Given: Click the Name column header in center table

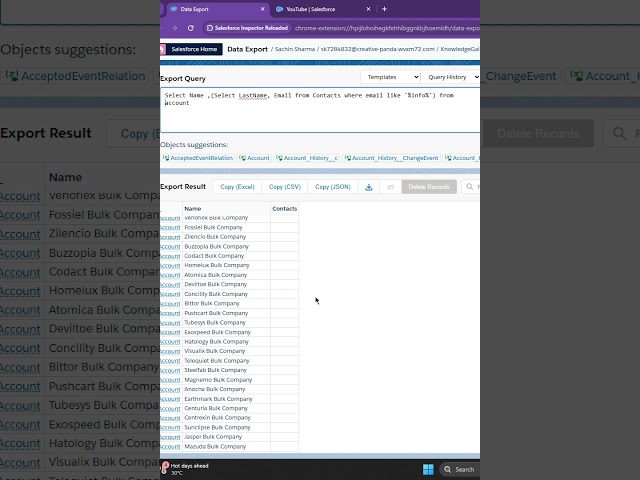Looking at the screenshot, I should point(226,209).
